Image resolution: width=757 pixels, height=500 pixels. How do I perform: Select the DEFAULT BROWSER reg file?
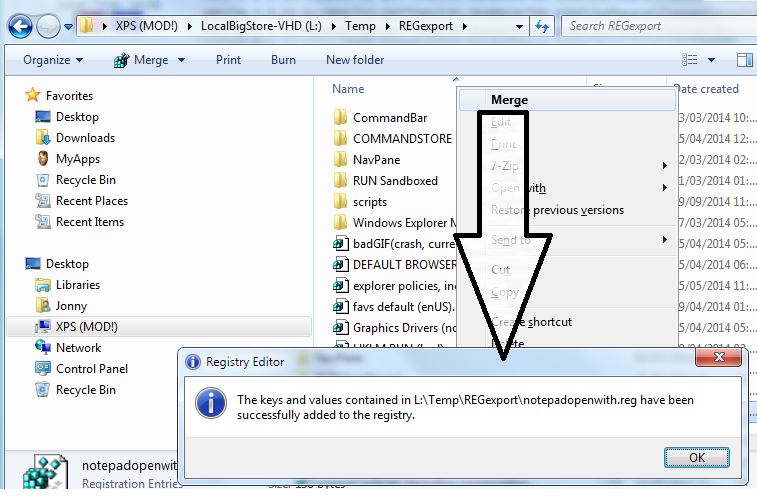click(395, 265)
